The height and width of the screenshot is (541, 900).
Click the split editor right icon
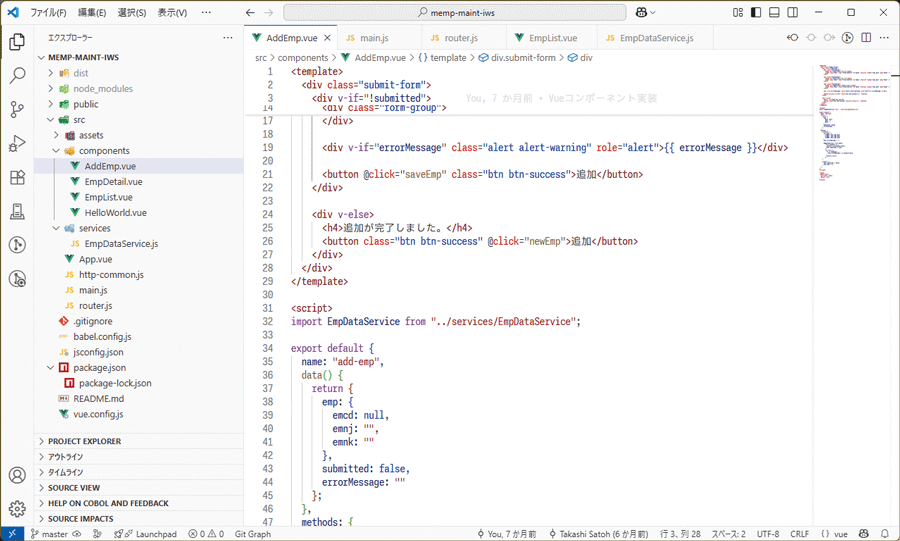tap(866, 38)
